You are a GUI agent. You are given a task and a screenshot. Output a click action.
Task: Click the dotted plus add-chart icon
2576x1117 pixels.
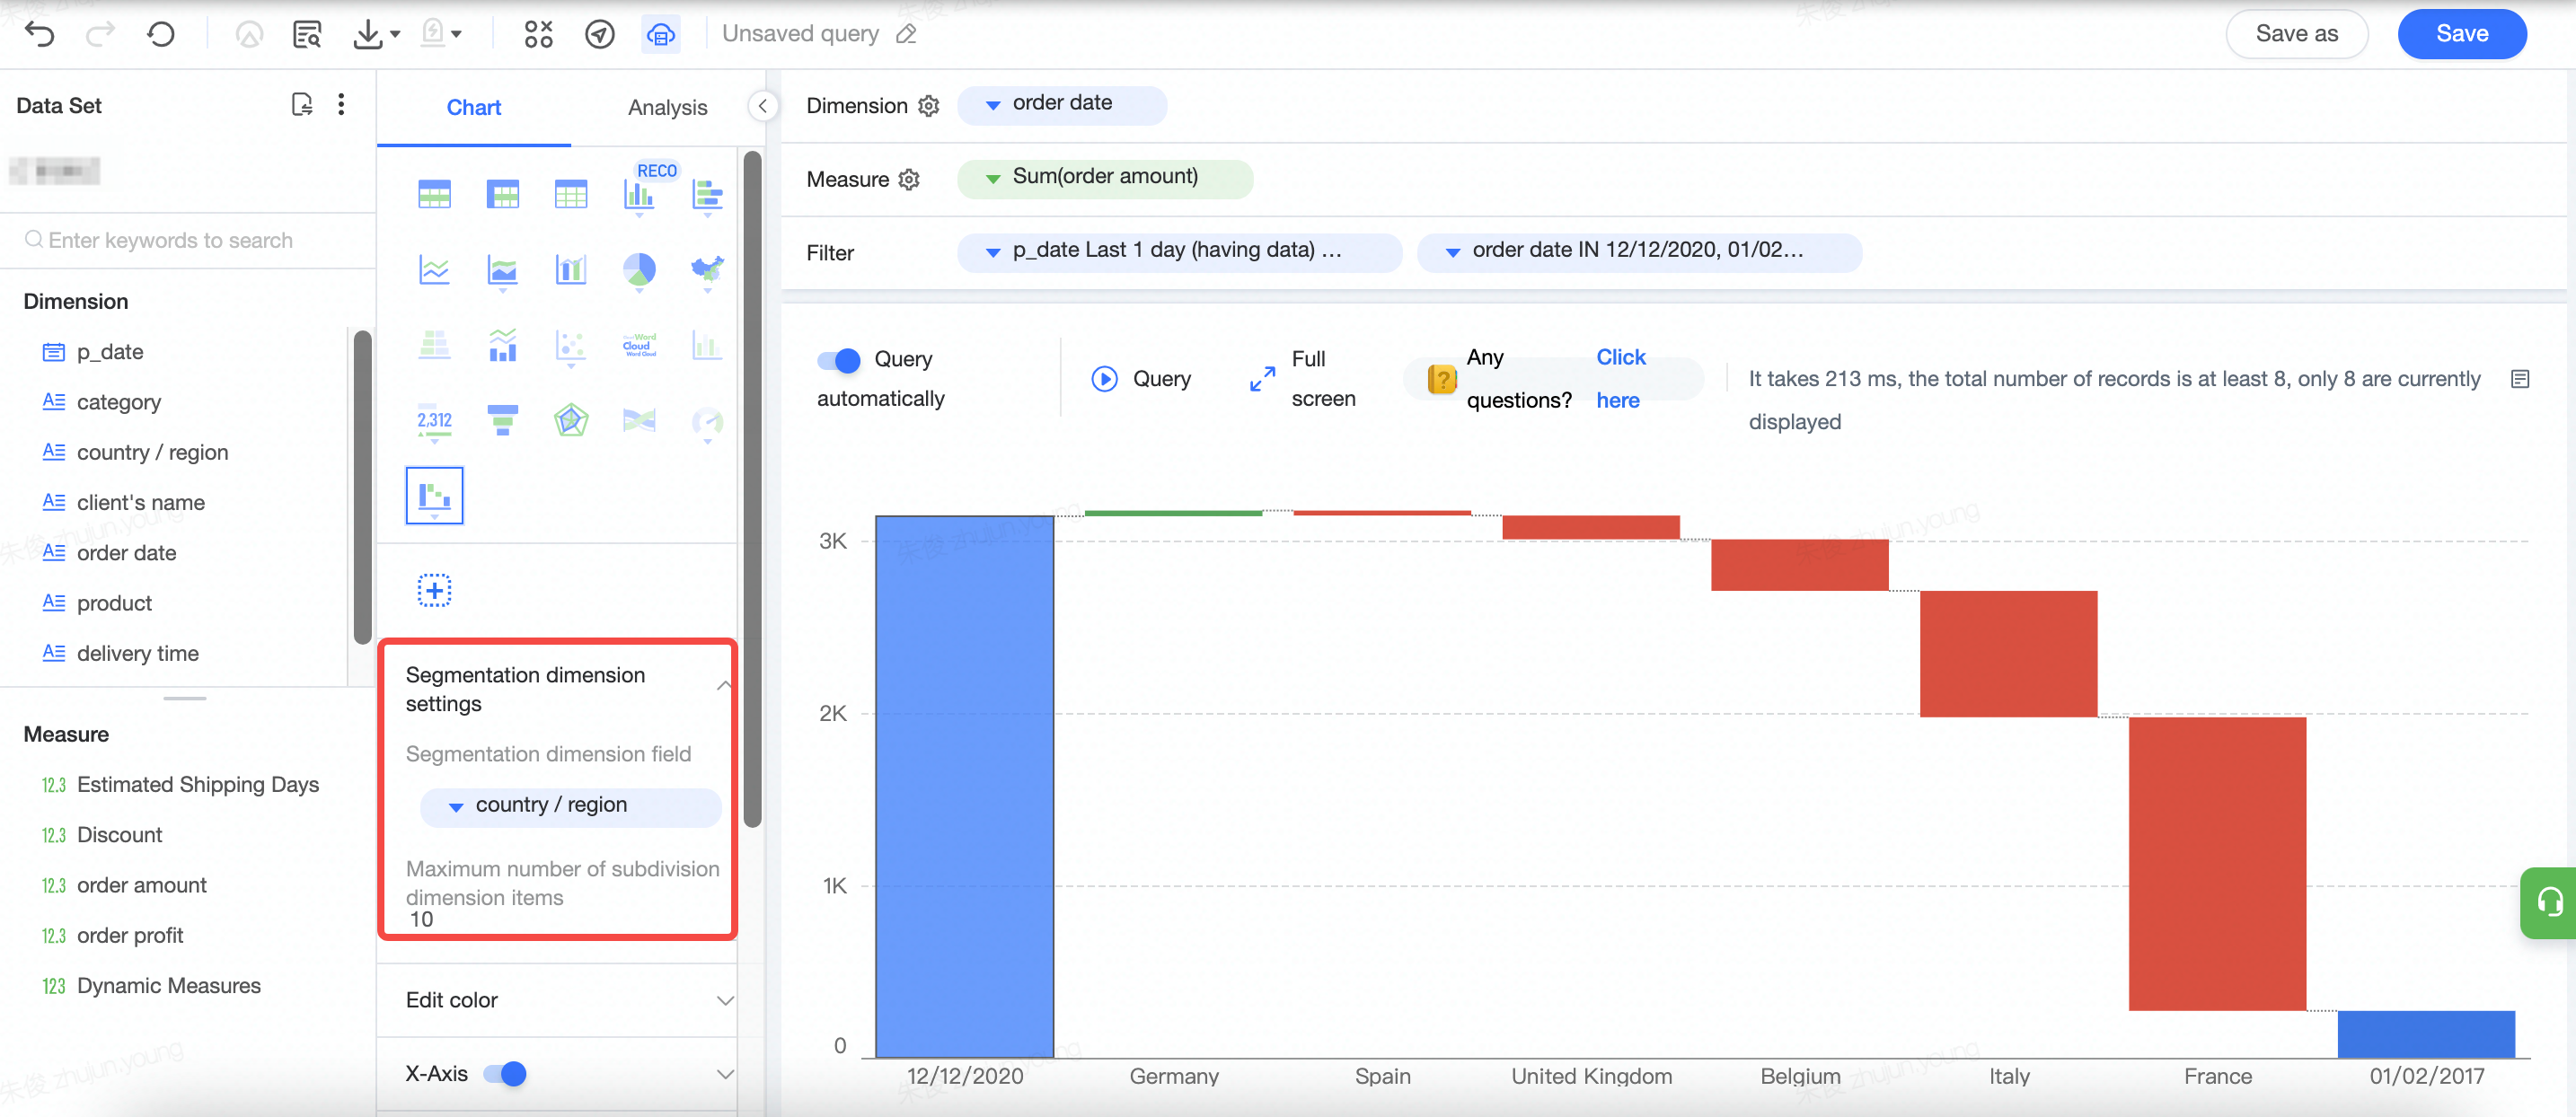coord(434,590)
